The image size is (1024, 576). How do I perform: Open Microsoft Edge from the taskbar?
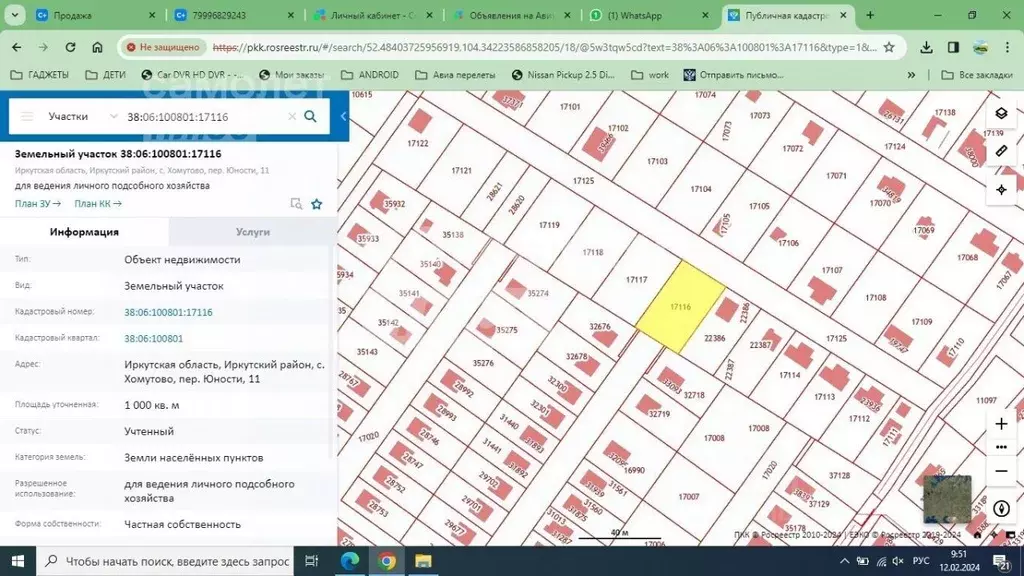click(x=349, y=561)
